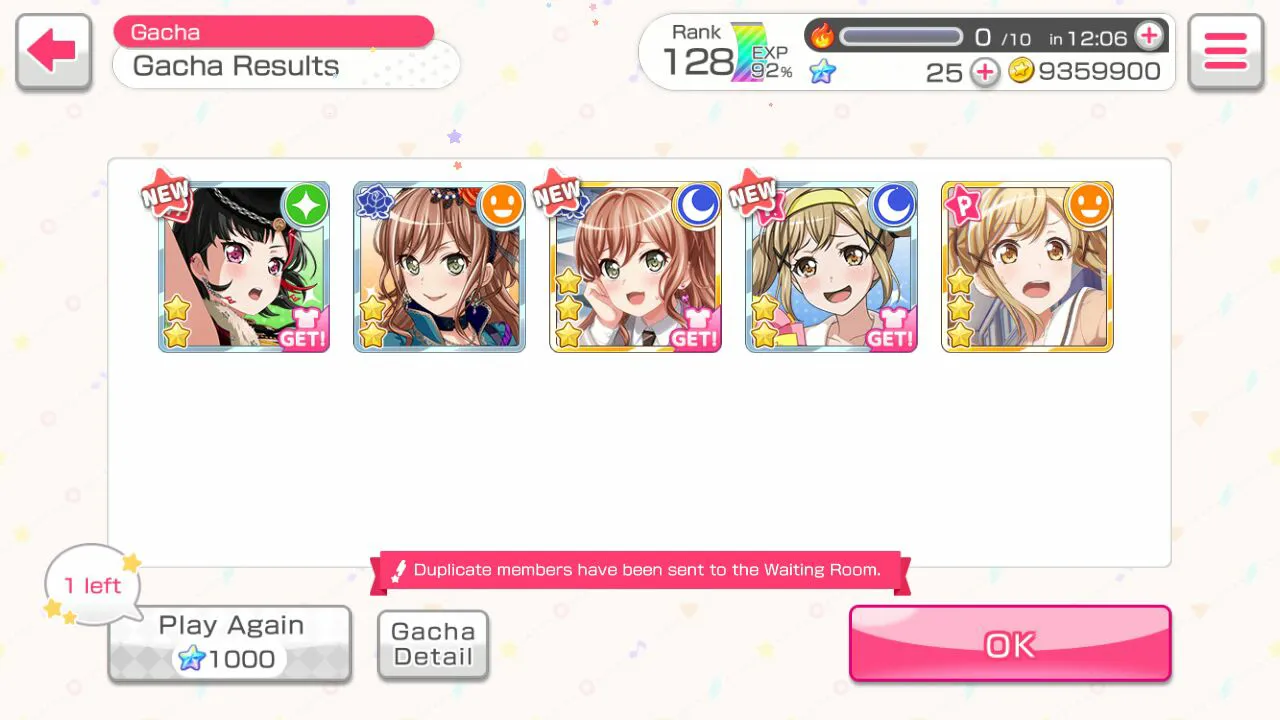
Task: Select the black-haired member card
Action: pyautogui.click(x=244, y=267)
